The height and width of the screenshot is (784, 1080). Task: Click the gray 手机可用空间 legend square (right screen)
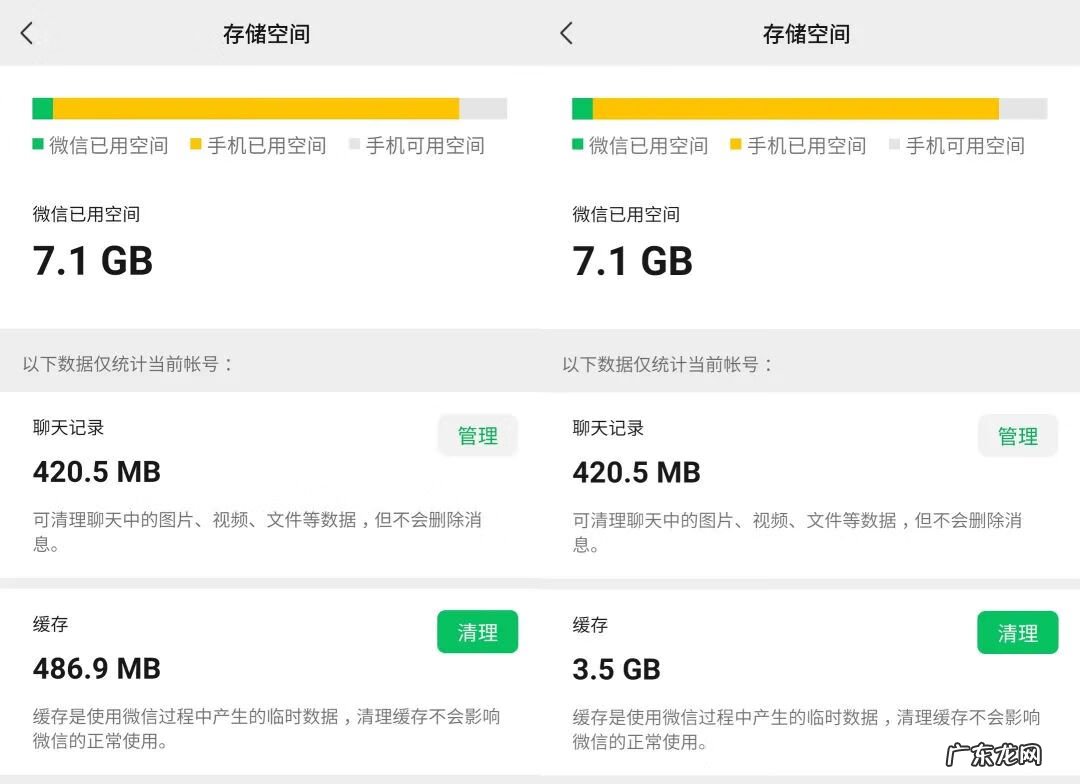pos(898,146)
